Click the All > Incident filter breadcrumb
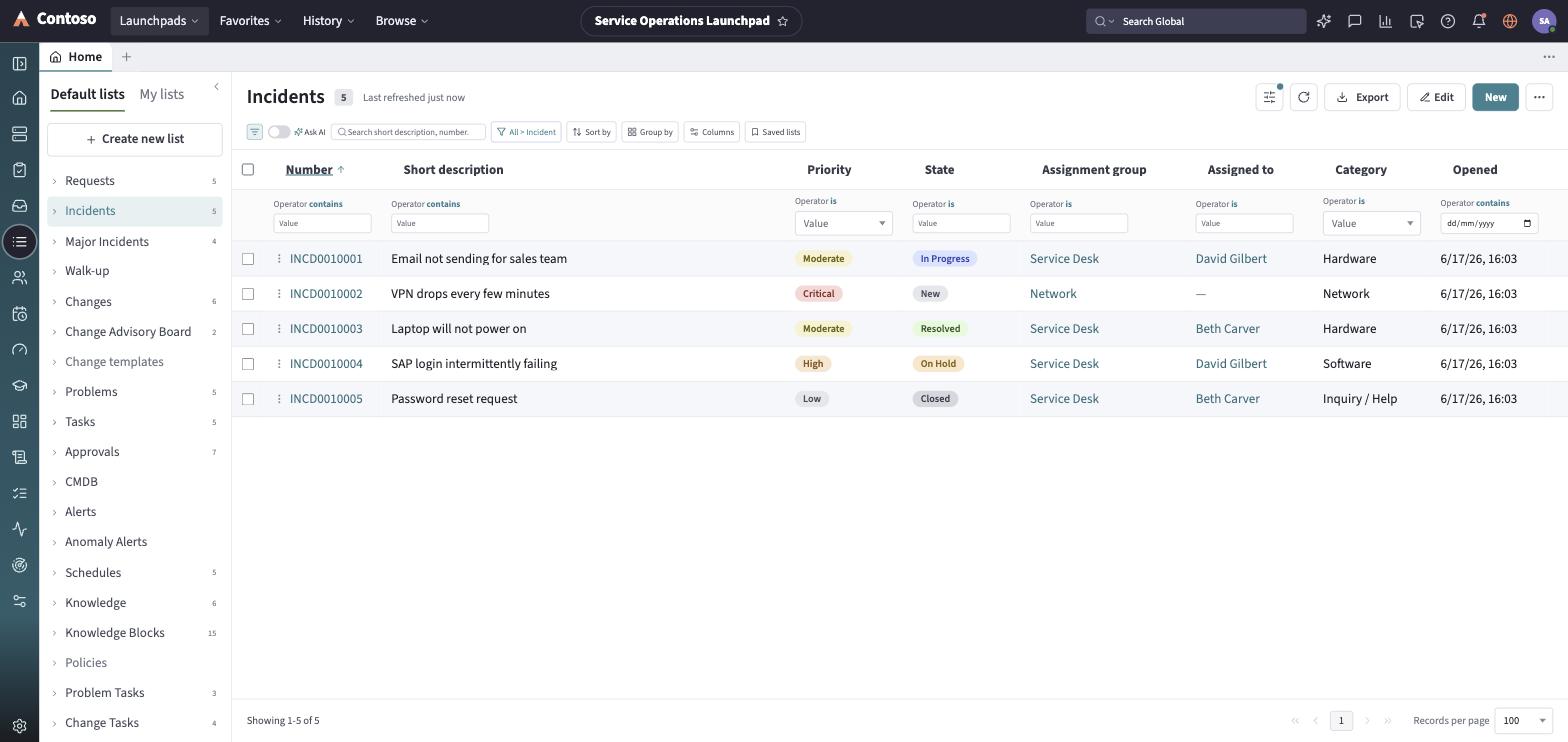This screenshot has width=1568, height=742. coord(526,132)
